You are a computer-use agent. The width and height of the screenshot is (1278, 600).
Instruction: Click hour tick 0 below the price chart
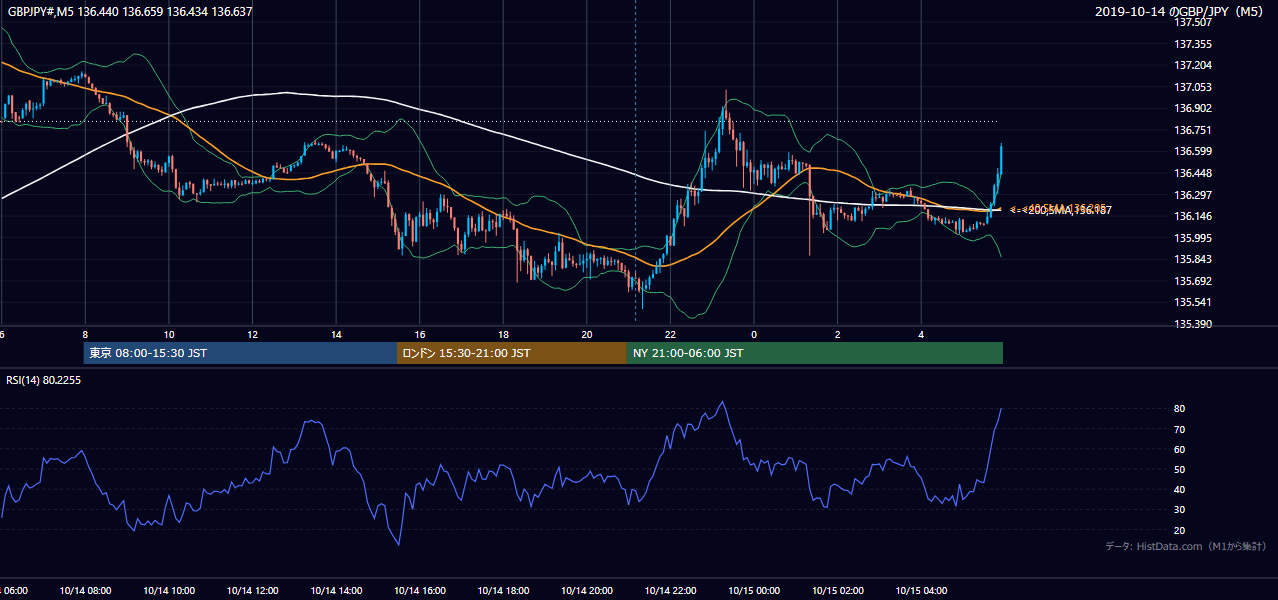point(754,334)
